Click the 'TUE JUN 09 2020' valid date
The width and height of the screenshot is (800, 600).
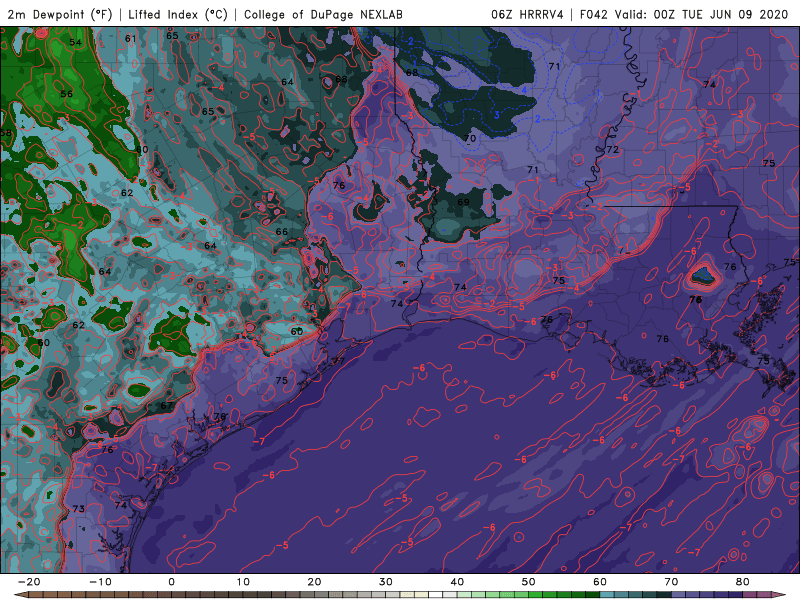[x=735, y=14]
